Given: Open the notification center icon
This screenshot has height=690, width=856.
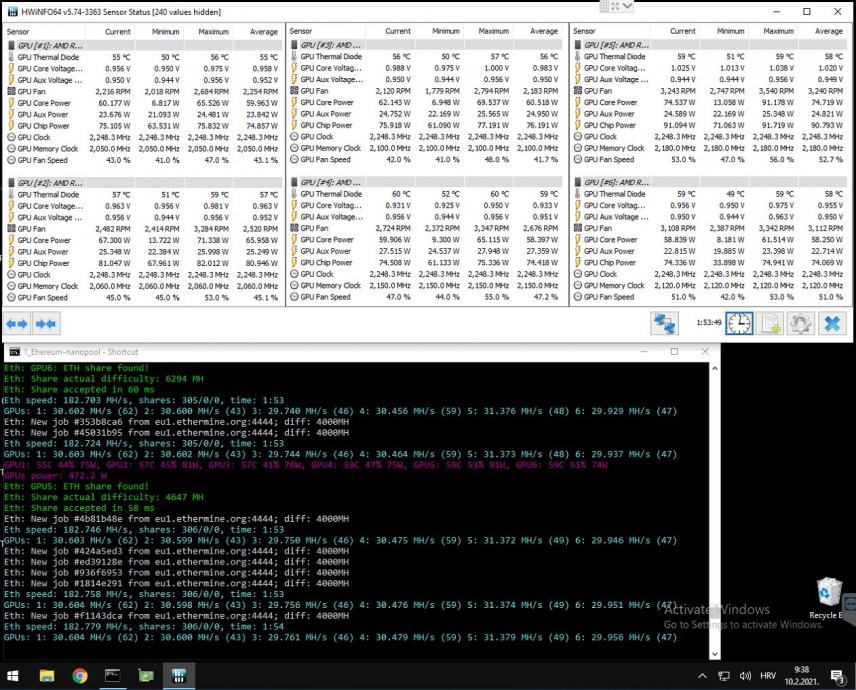Looking at the screenshot, I should tap(837, 676).
